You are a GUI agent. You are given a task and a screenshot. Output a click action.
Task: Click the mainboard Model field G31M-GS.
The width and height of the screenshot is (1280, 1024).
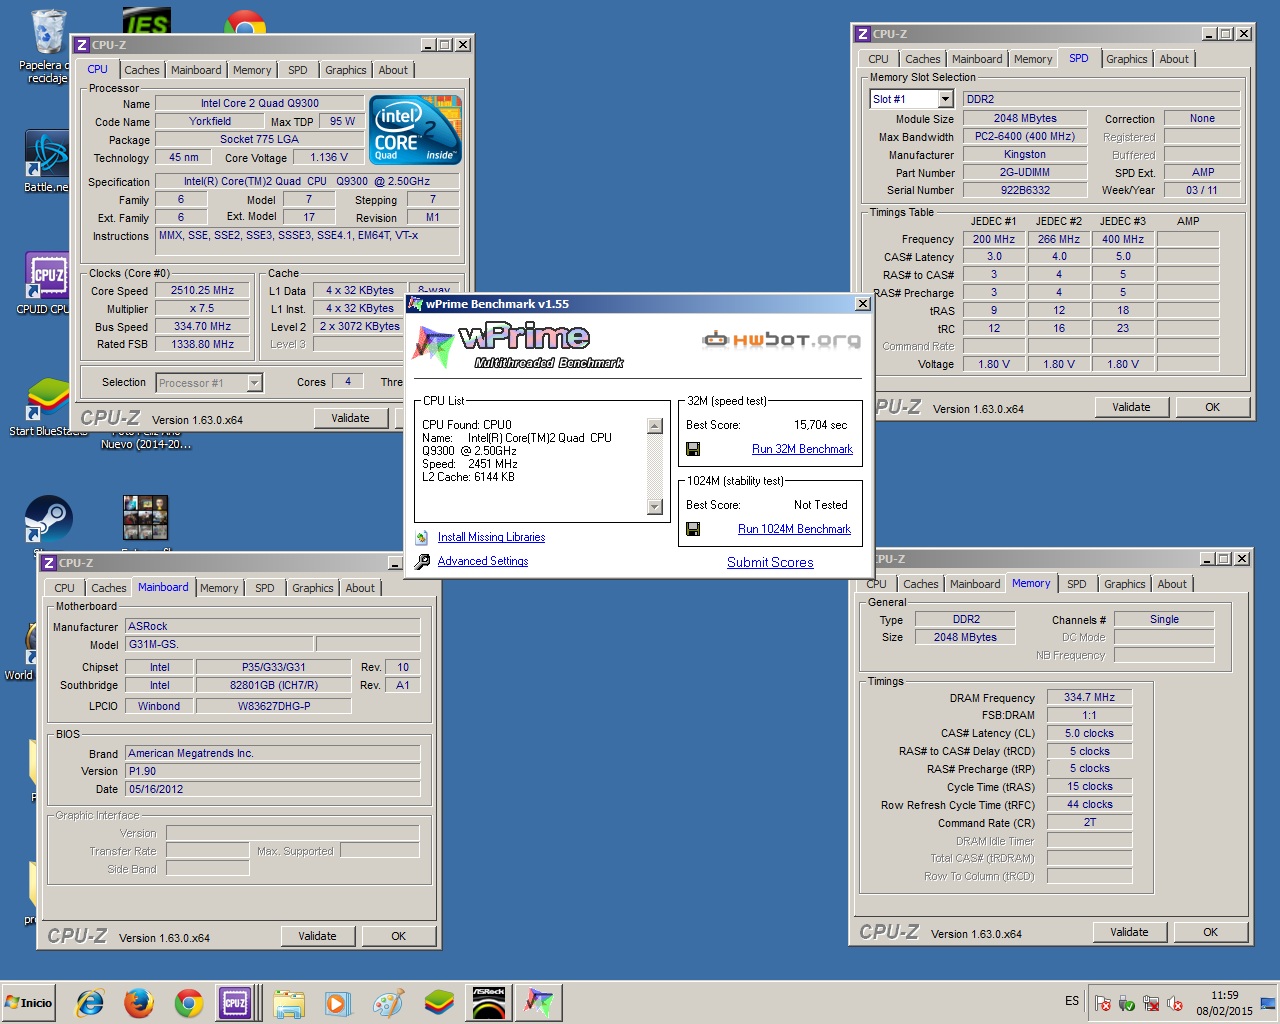(219, 644)
